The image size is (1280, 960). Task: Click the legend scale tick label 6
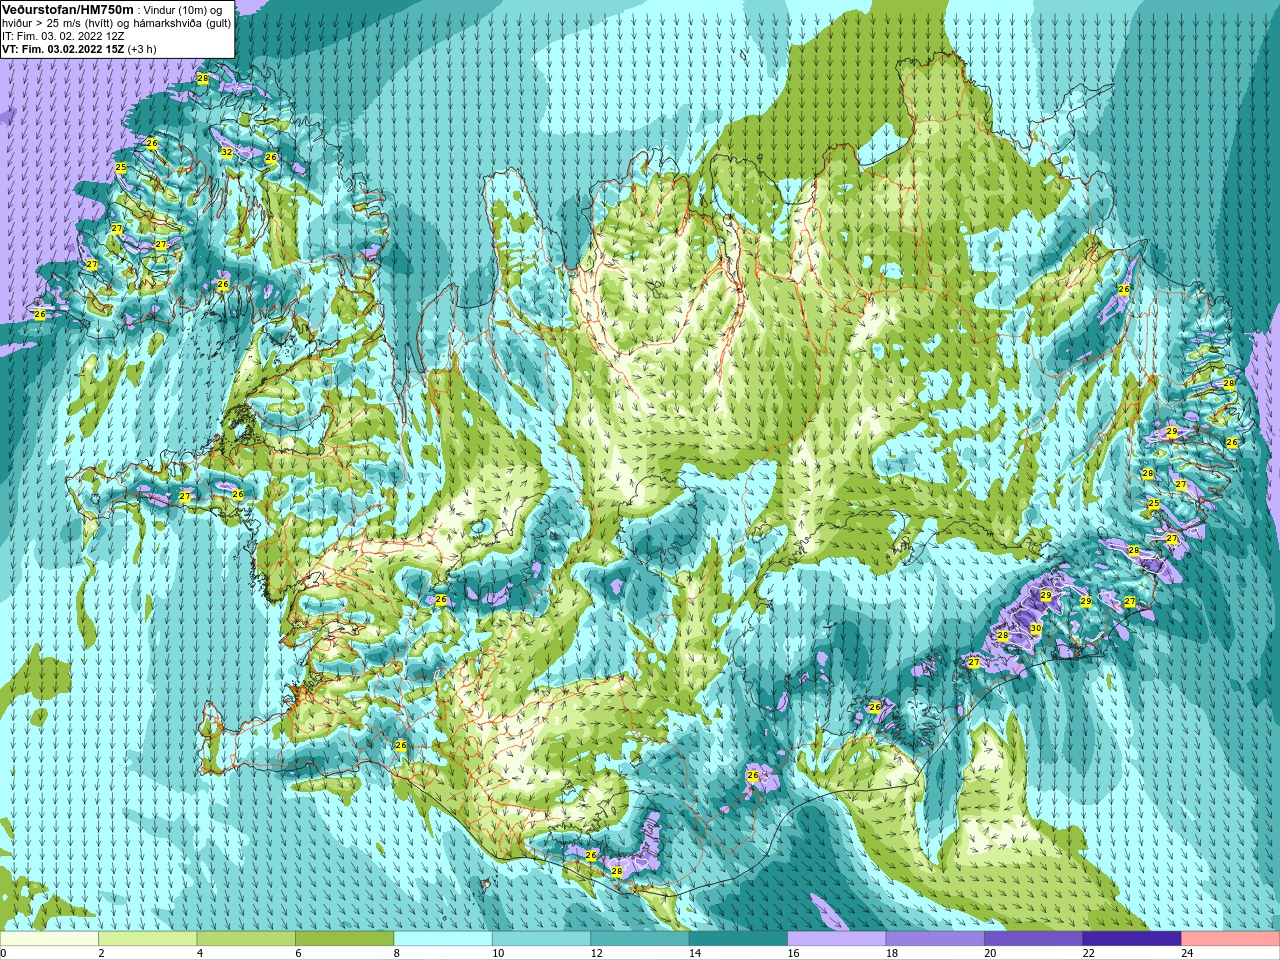[x=298, y=953]
